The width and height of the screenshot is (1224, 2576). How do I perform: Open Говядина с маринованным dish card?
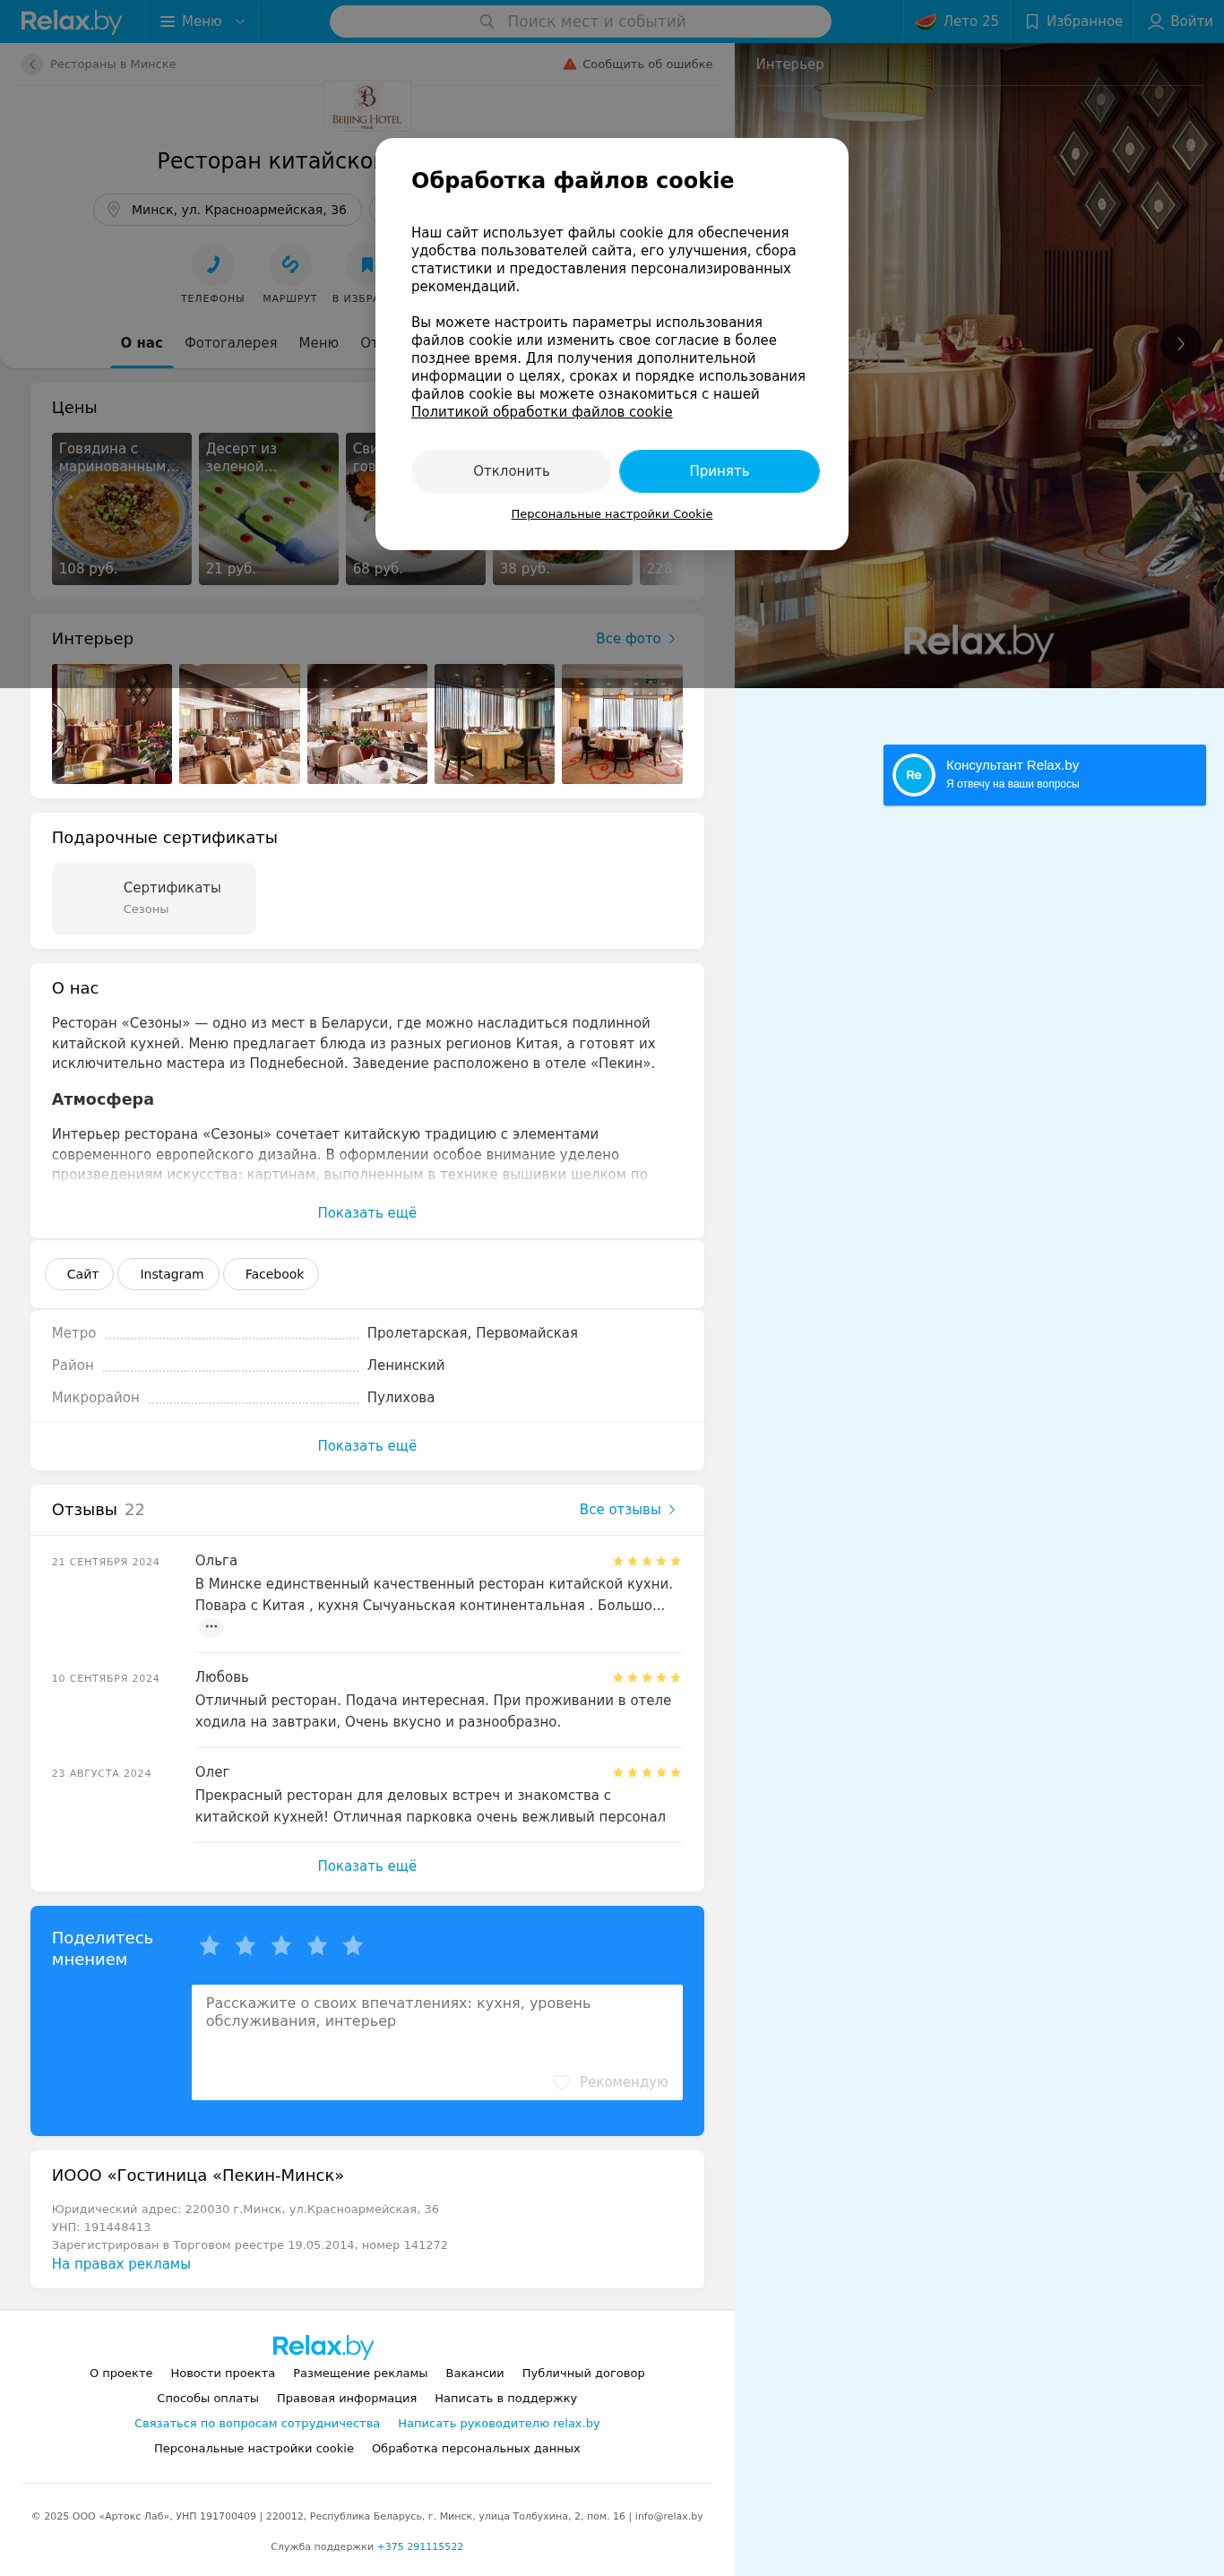(x=122, y=509)
